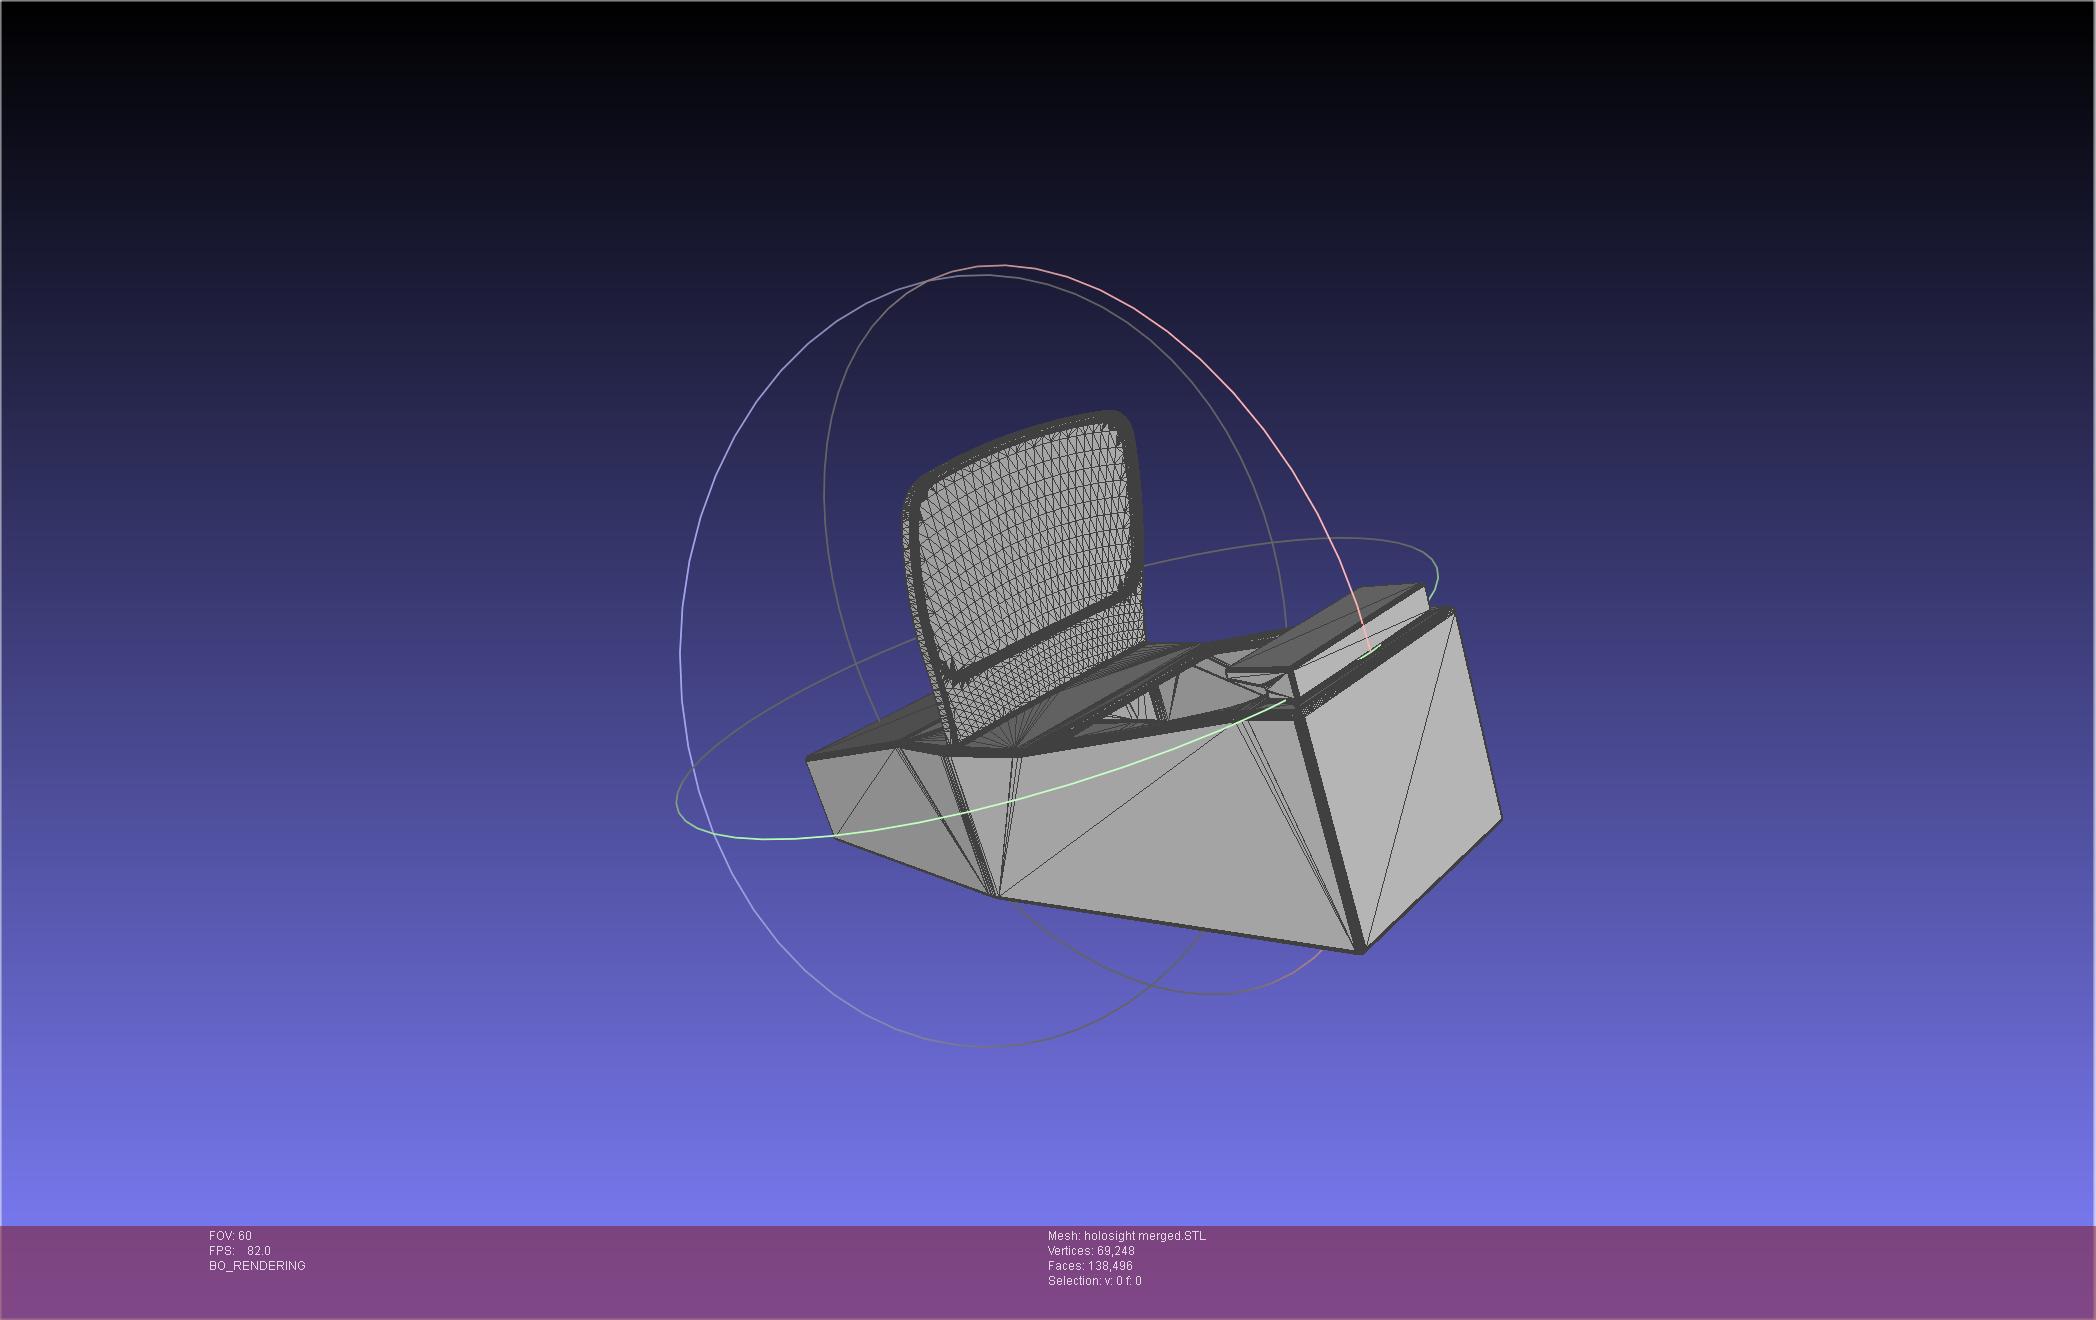Click the Faces: 138,496 text
Screen dimensions: 2096x1320
(x=1090, y=1266)
